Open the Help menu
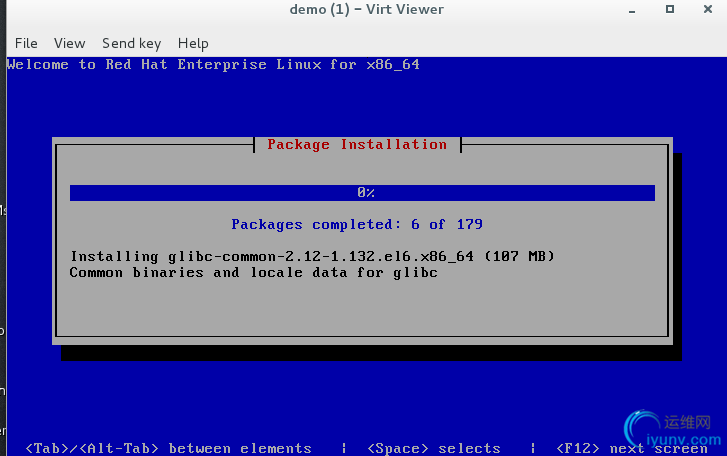 (x=193, y=44)
